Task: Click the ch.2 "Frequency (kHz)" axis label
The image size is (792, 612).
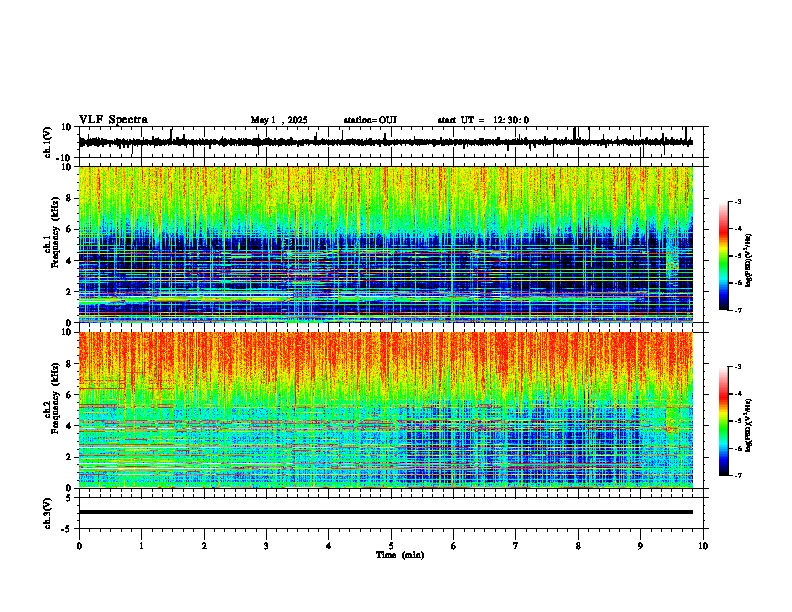Action: coord(55,398)
